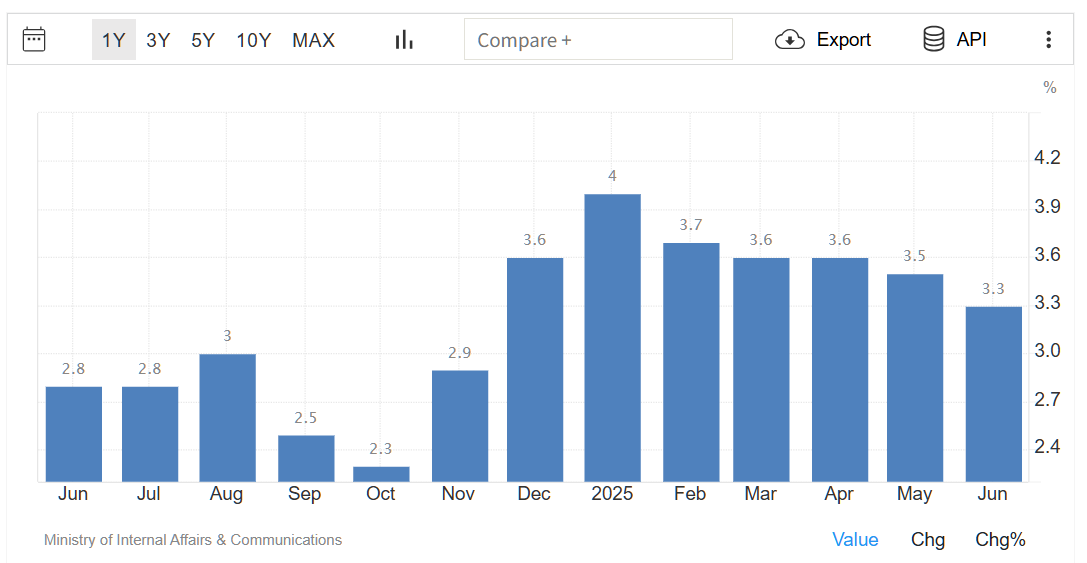1087x563 pixels.
Task: Click the December bar showing 3.6
Action: click(x=534, y=370)
